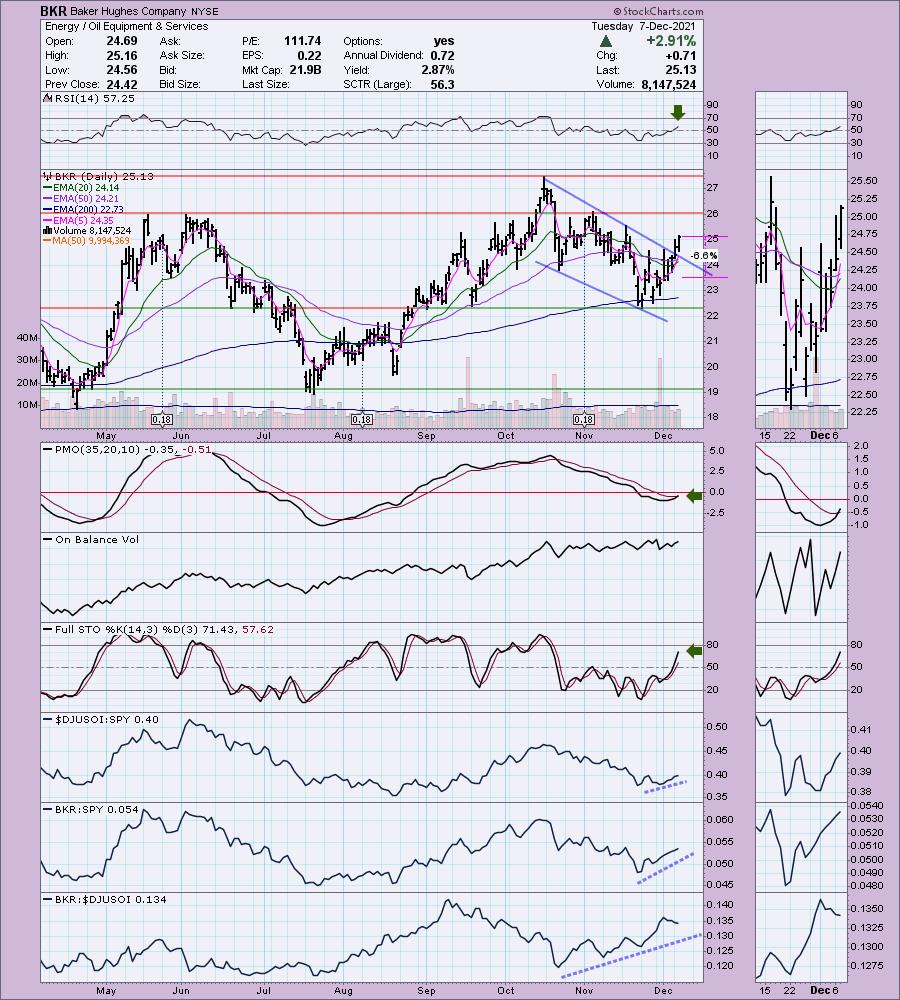Click the SCTR (Large) value 56.3
900x1000 pixels.
click(443, 84)
